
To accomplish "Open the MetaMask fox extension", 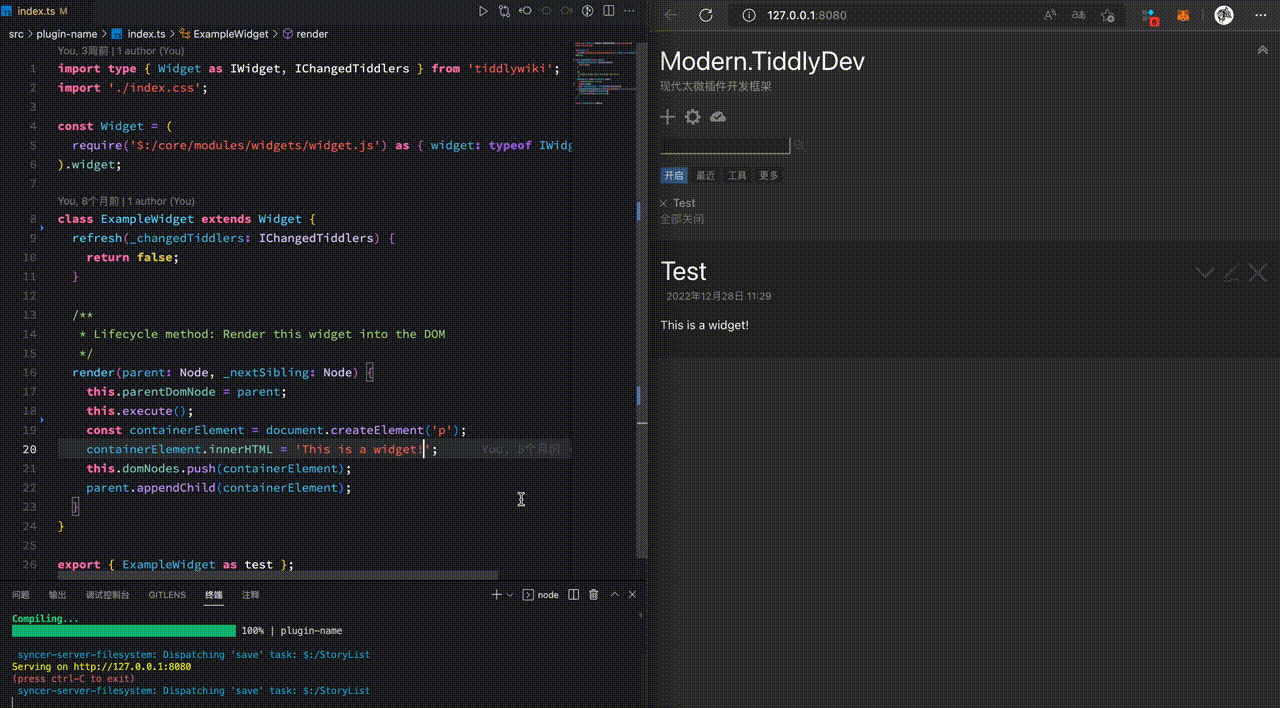I will (1183, 15).
